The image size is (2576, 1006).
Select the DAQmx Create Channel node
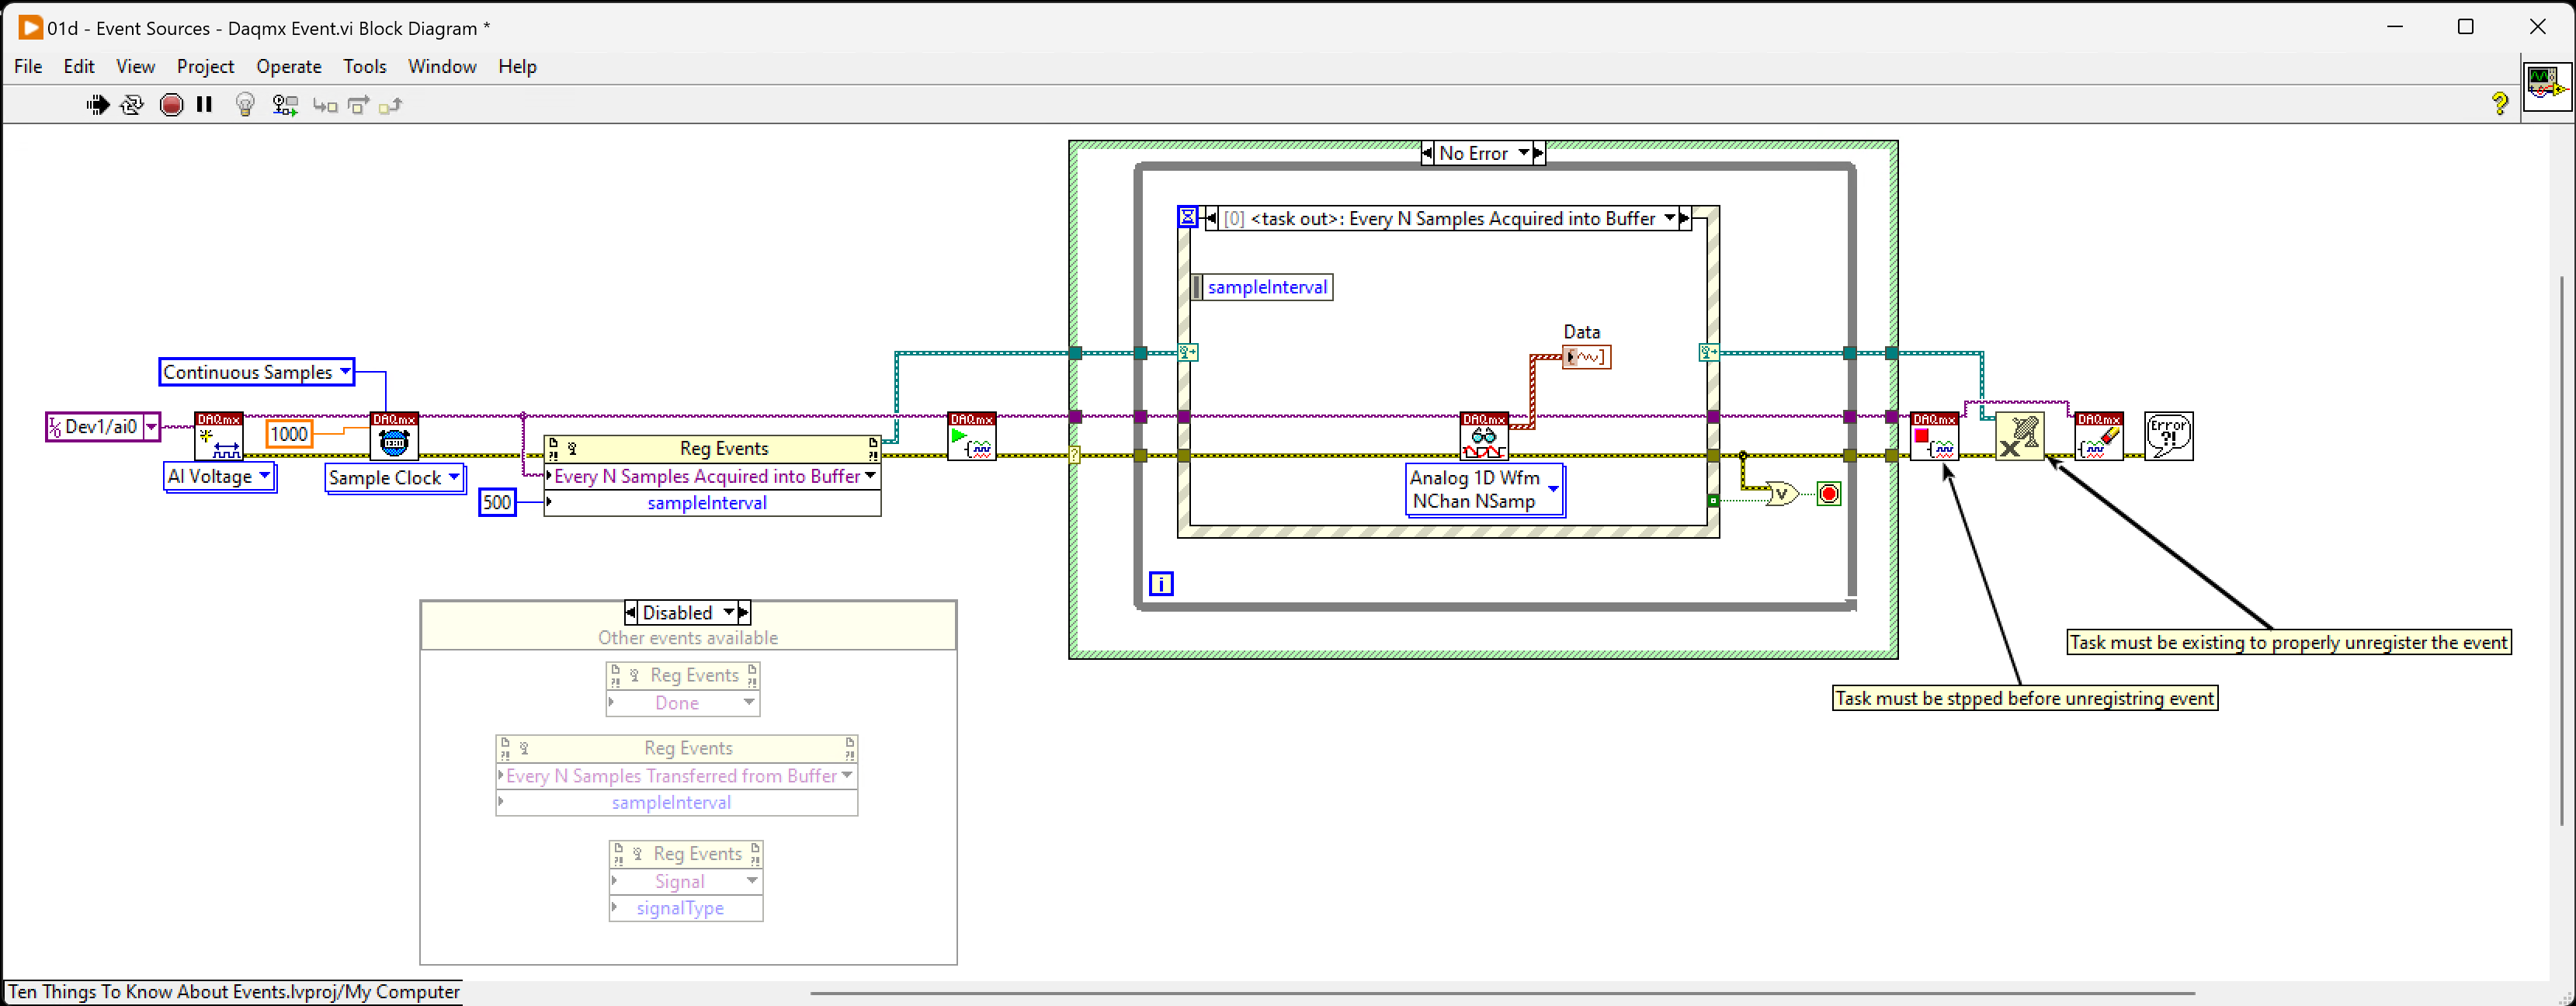pos(218,436)
